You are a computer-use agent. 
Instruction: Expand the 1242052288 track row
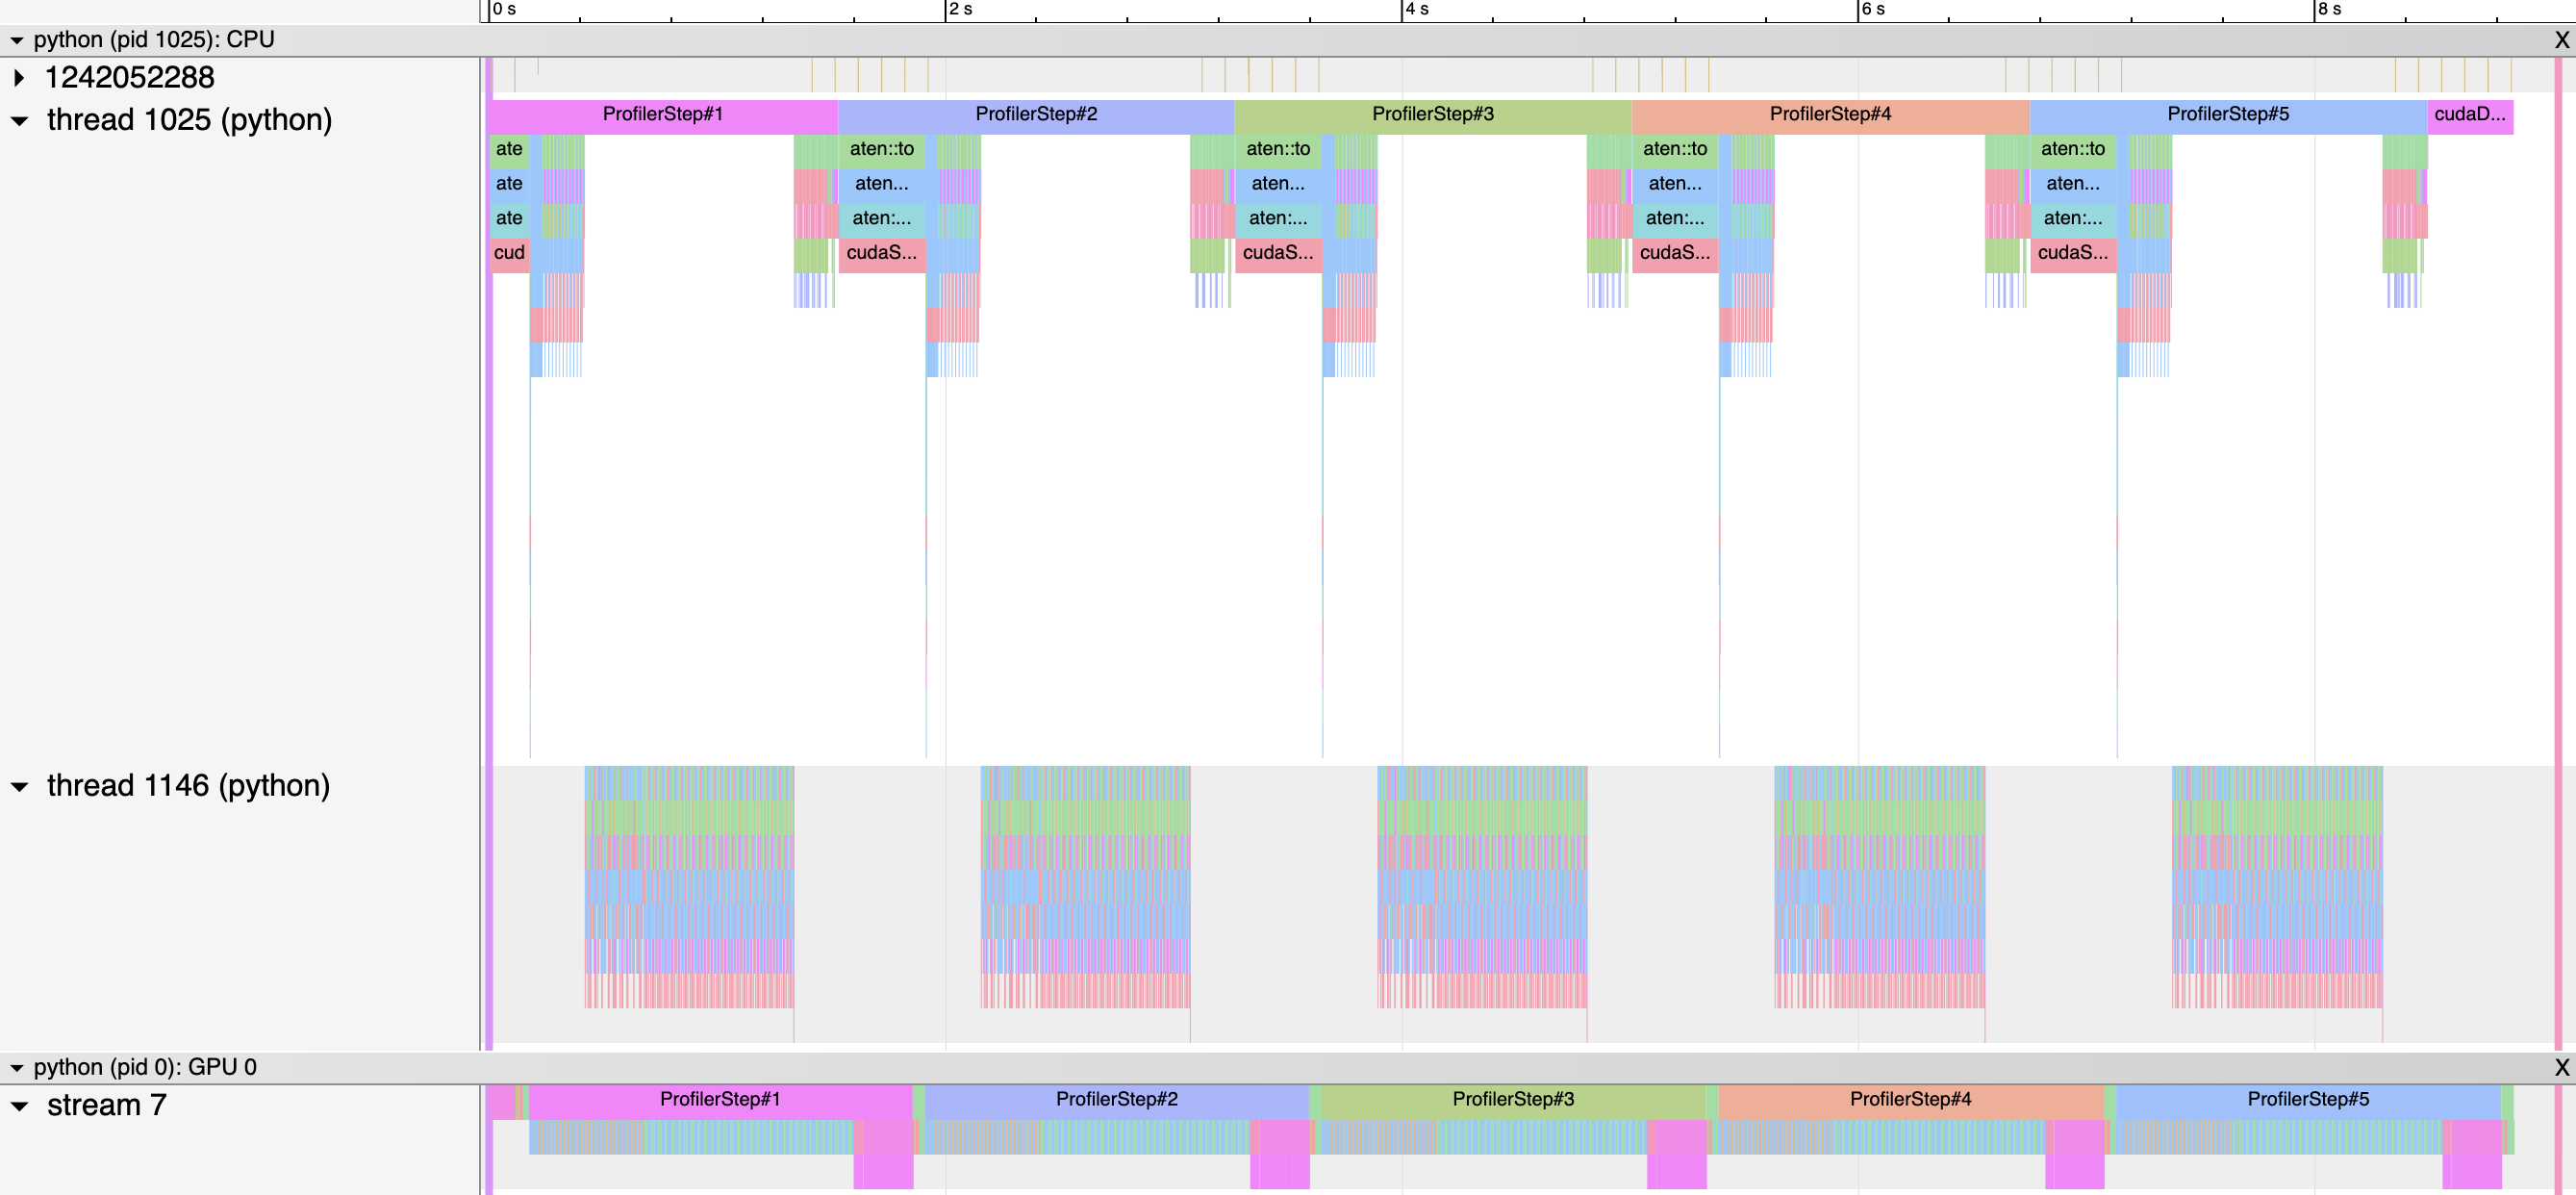(19, 77)
